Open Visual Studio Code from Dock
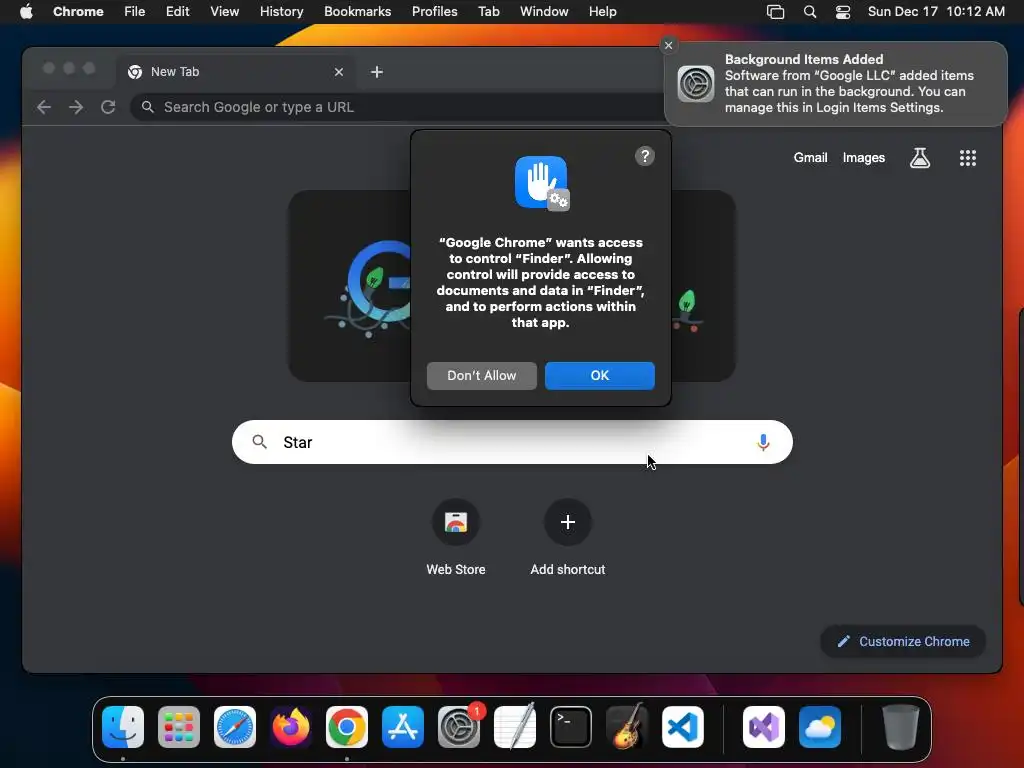Viewport: 1024px width, 768px height. pyautogui.click(x=683, y=727)
